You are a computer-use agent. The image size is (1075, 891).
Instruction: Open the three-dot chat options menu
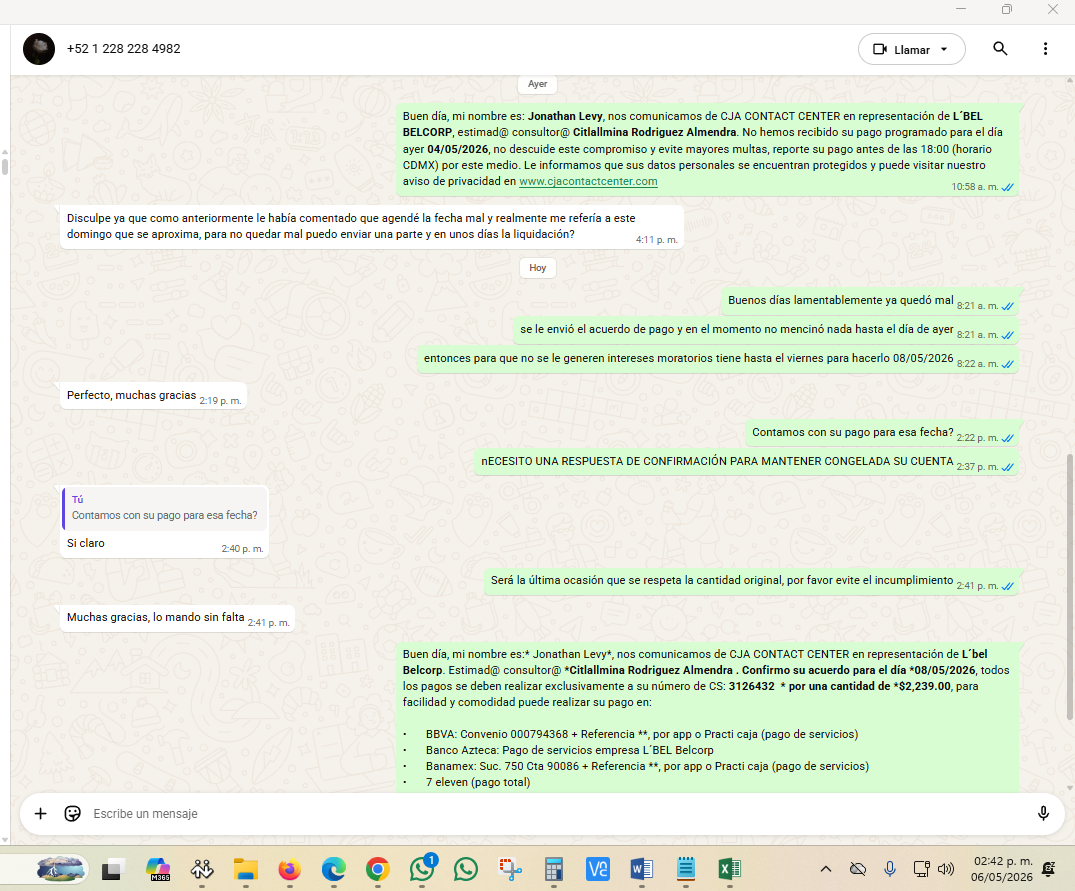coord(1045,49)
